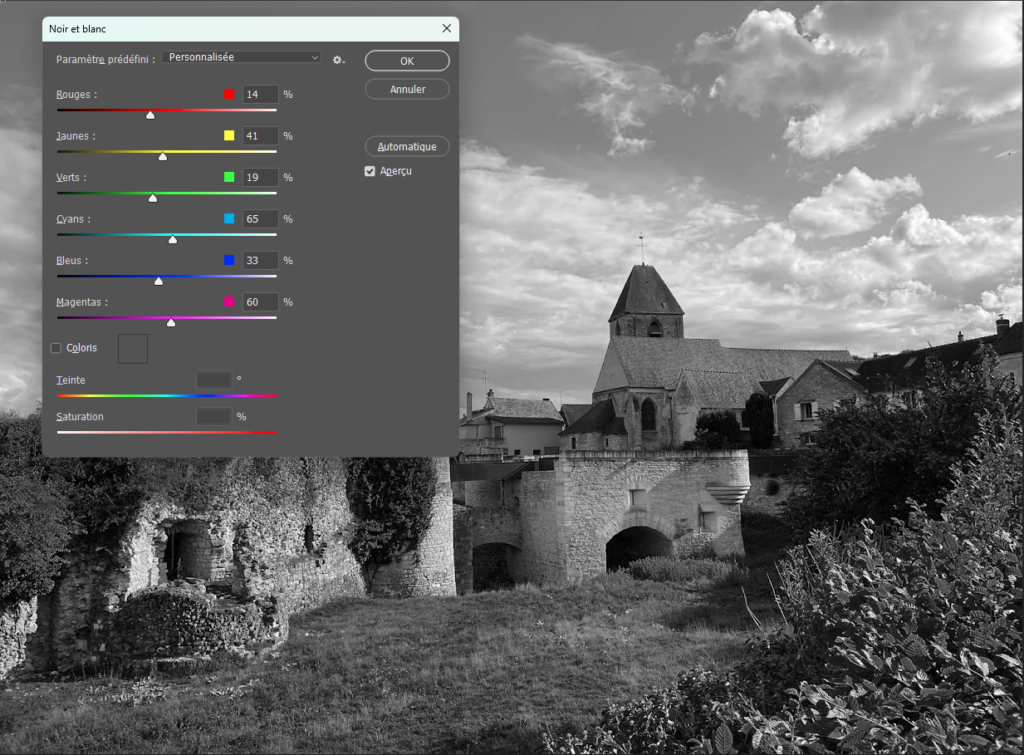This screenshot has height=755, width=1024.
Task: Click the Magentas value field
Action: click(x=260, y=302)
